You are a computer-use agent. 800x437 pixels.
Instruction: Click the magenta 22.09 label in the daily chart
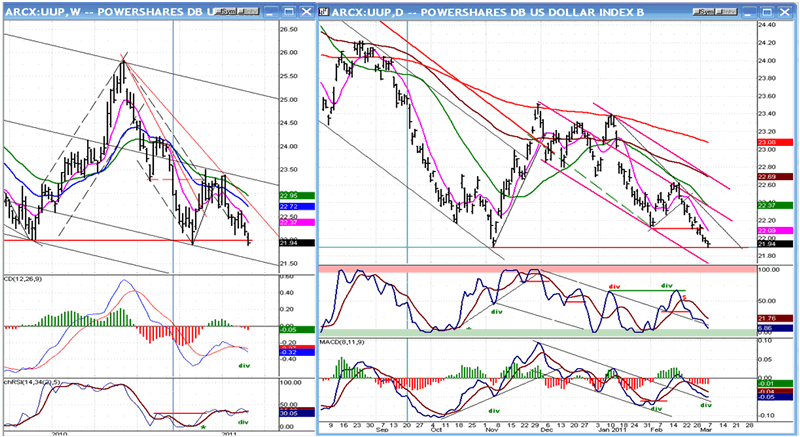(x=774, y=230)
